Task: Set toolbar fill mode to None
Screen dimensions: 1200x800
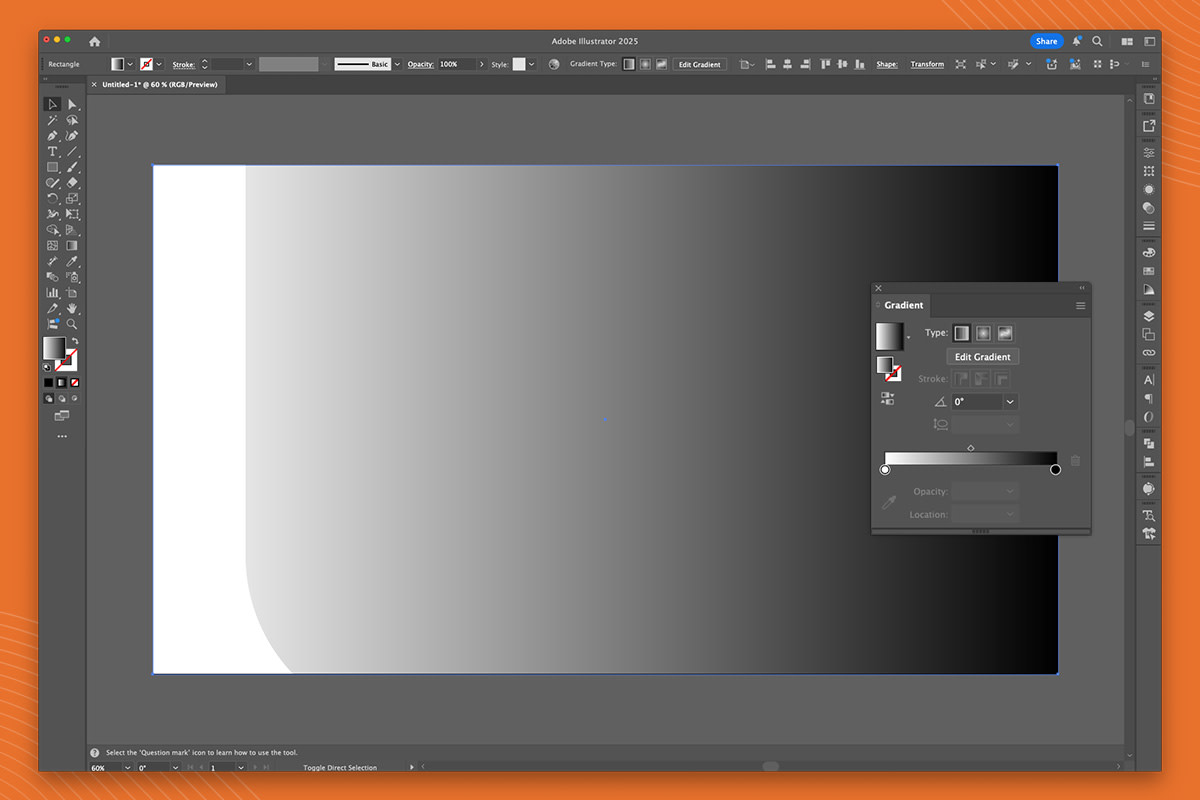Action: (74, 382)
